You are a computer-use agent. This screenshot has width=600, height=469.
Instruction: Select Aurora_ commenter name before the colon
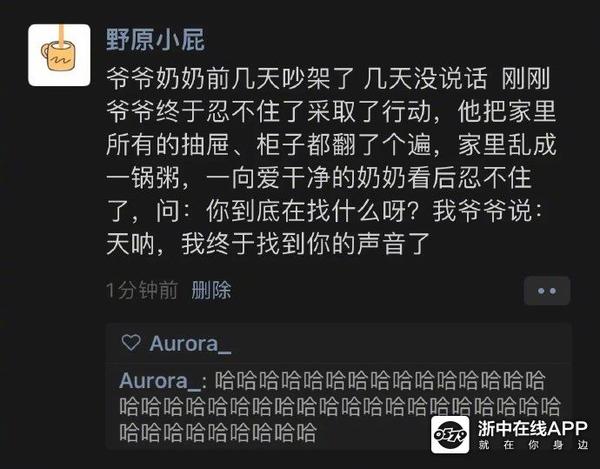(160, 381)
